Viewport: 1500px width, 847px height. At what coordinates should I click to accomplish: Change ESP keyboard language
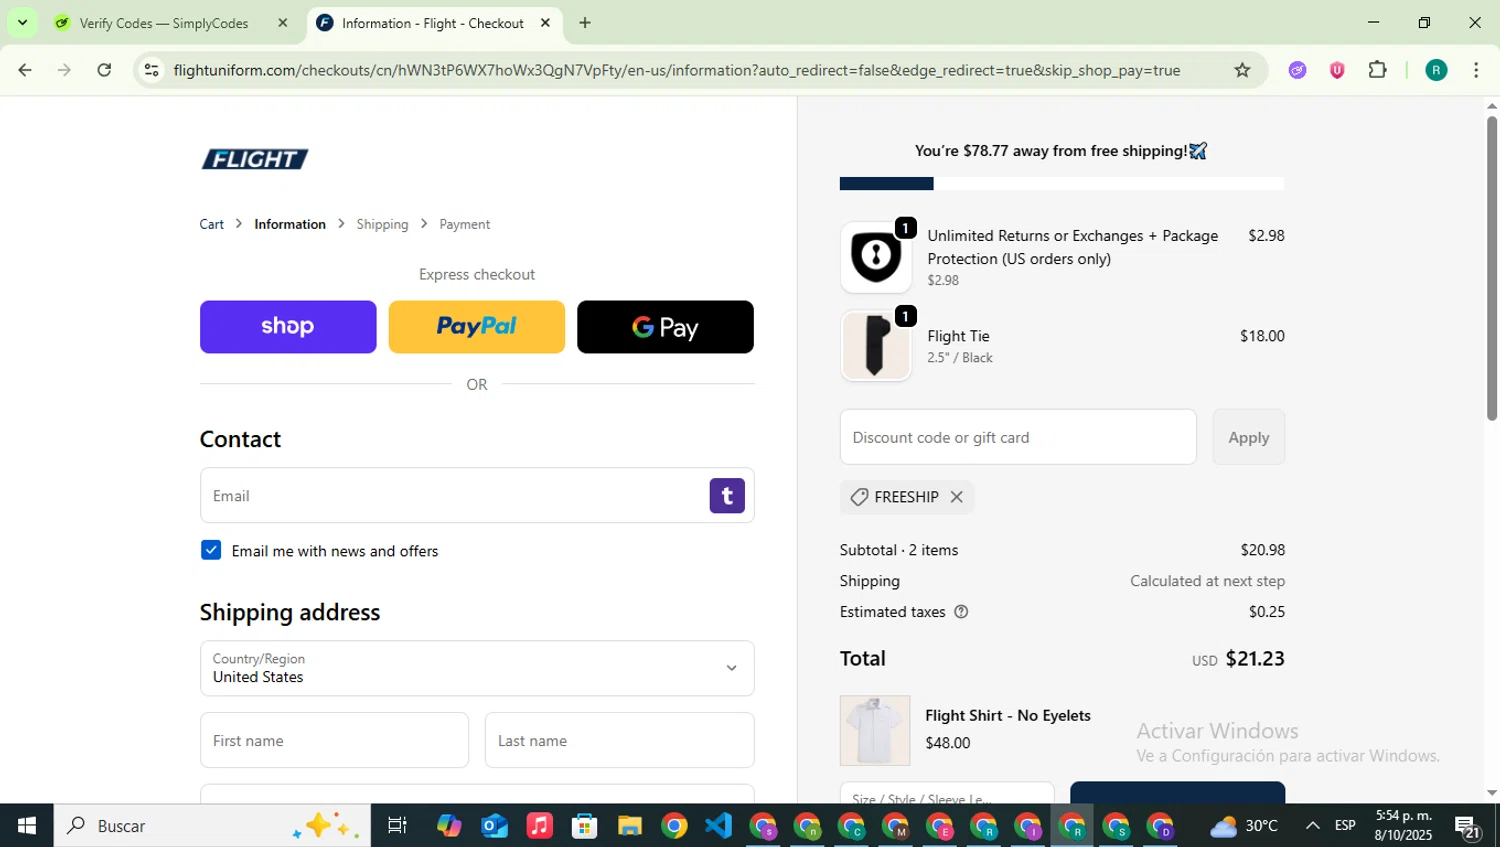coord(1345,826)
